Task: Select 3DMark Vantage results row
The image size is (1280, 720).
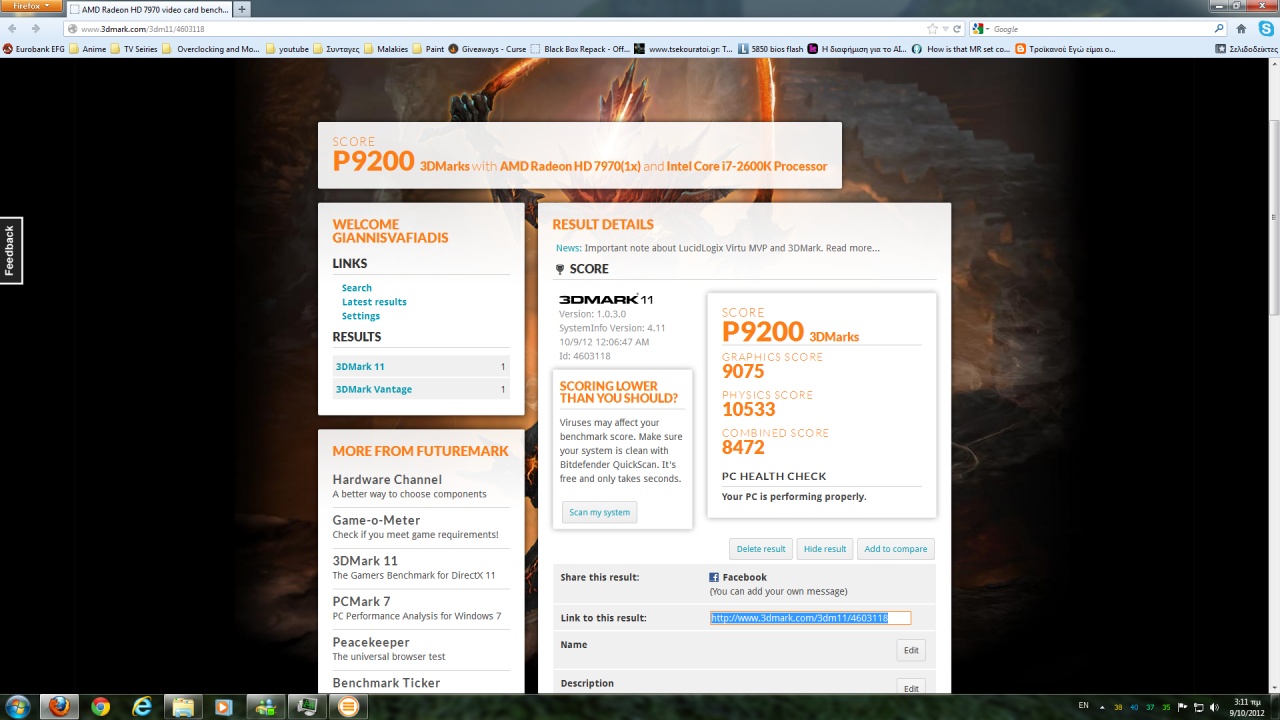Action: pyautogui.click(x=421, y=389)
